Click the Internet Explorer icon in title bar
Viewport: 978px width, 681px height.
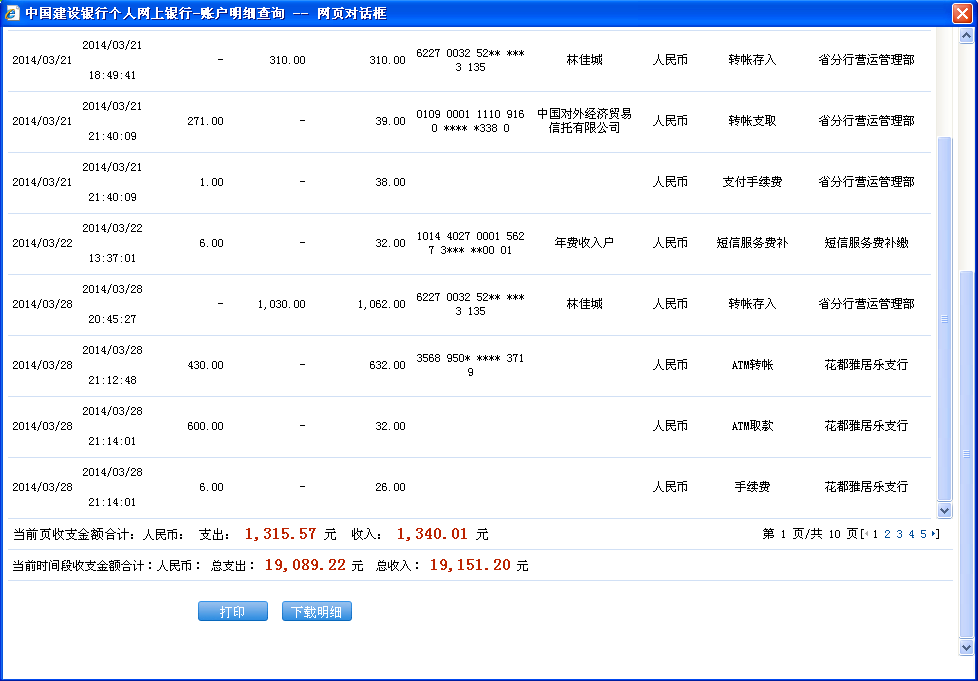coord(12,13)
